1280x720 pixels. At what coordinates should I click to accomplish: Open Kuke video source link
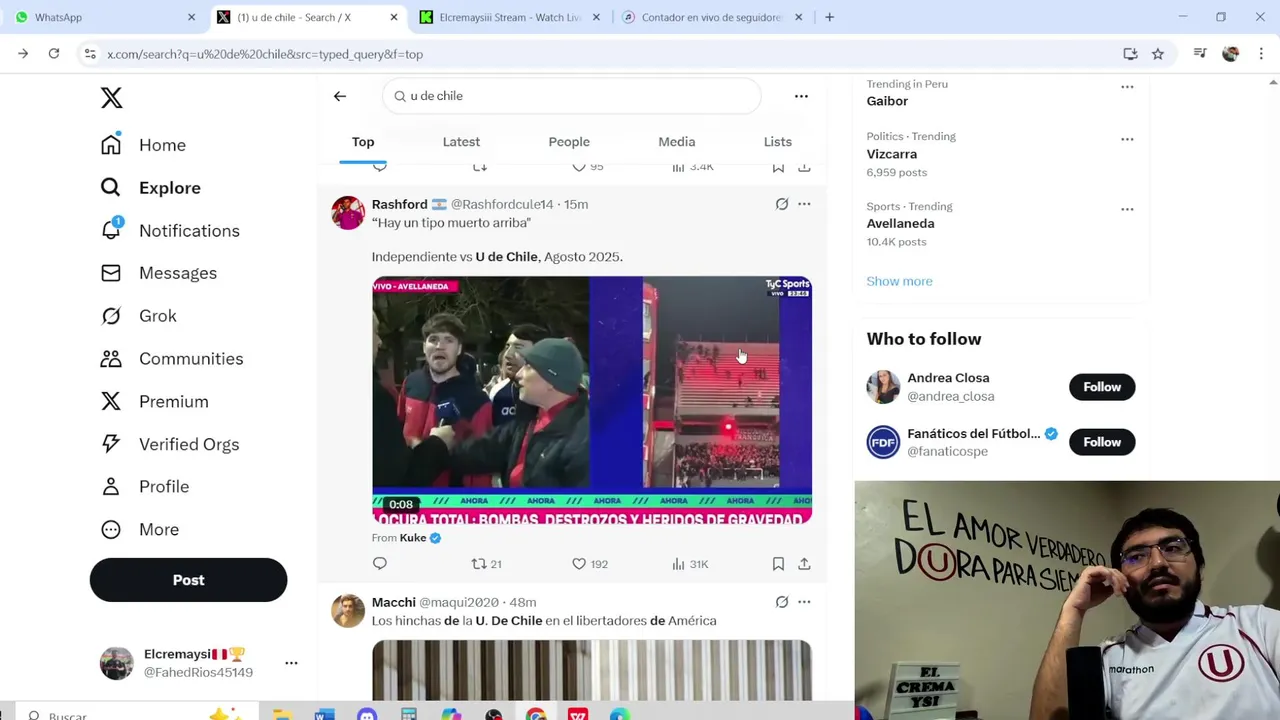413,538
